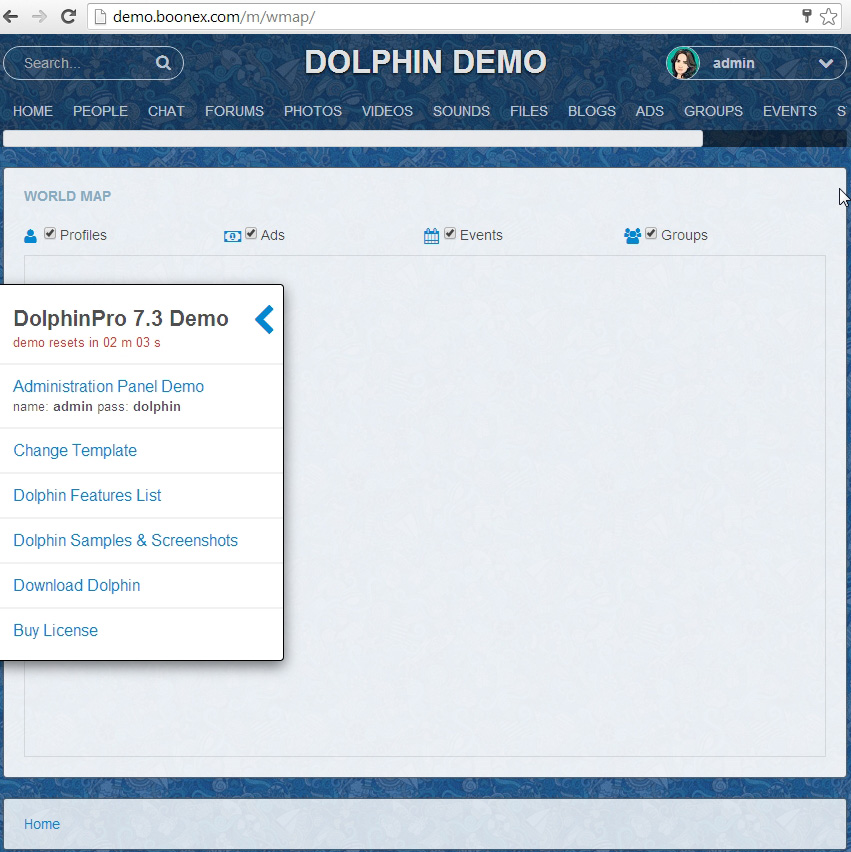Click the search magnifier icon

pyautogui.click(x=163, y=63)
